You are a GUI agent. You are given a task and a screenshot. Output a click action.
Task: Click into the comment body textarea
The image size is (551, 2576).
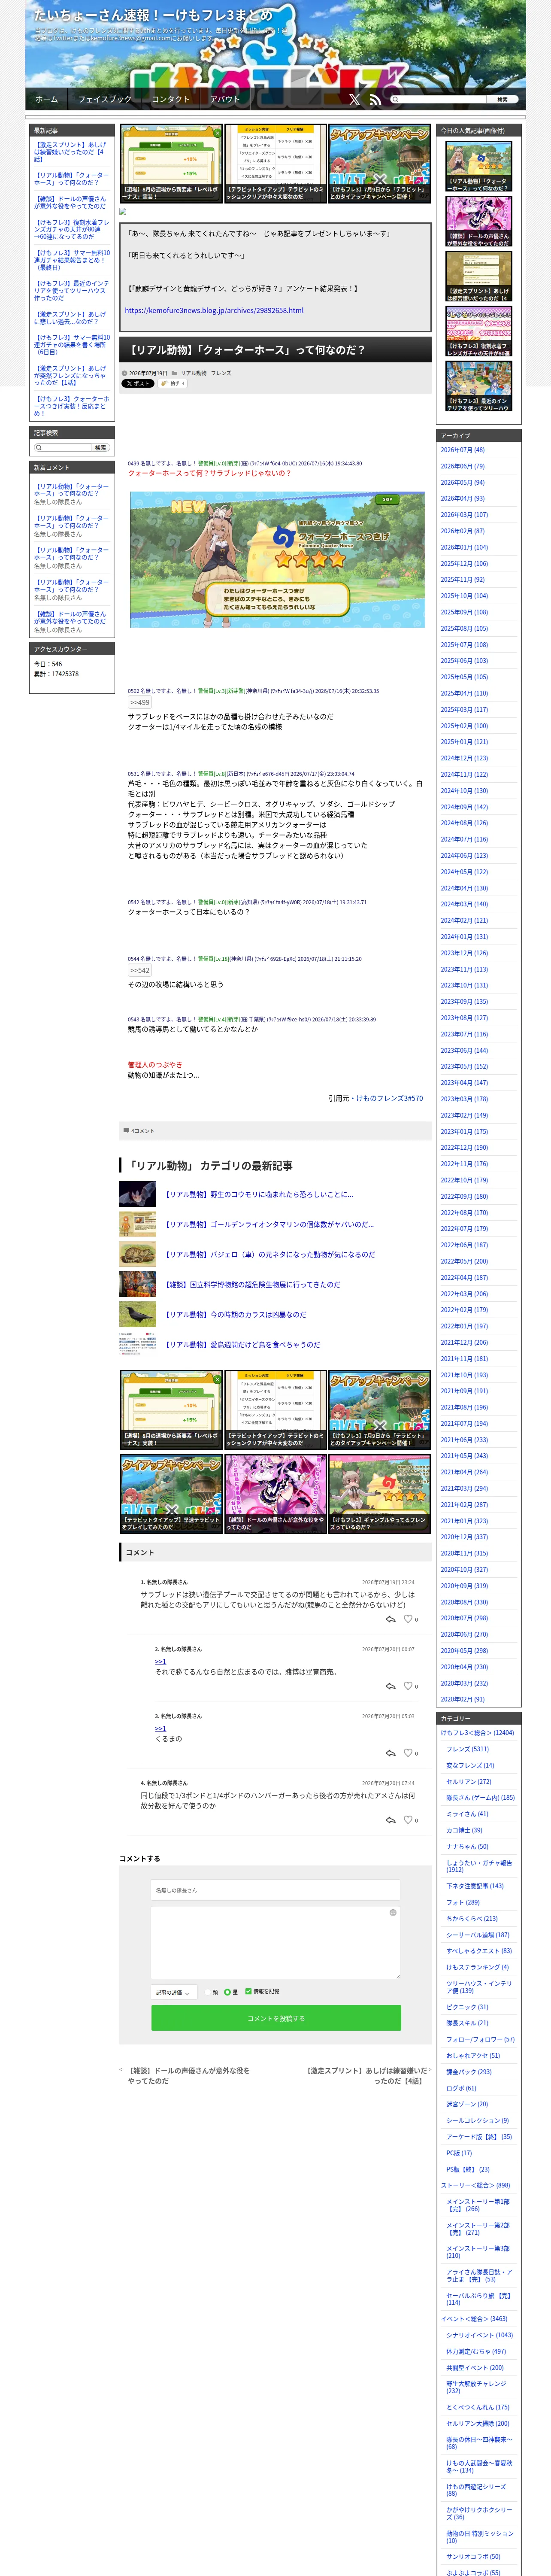(276, 1942)
